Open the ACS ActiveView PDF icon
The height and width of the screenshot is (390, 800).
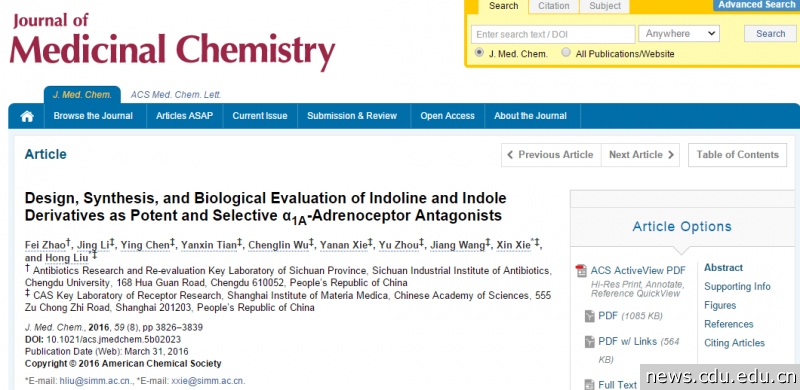[x=581, y=271]
